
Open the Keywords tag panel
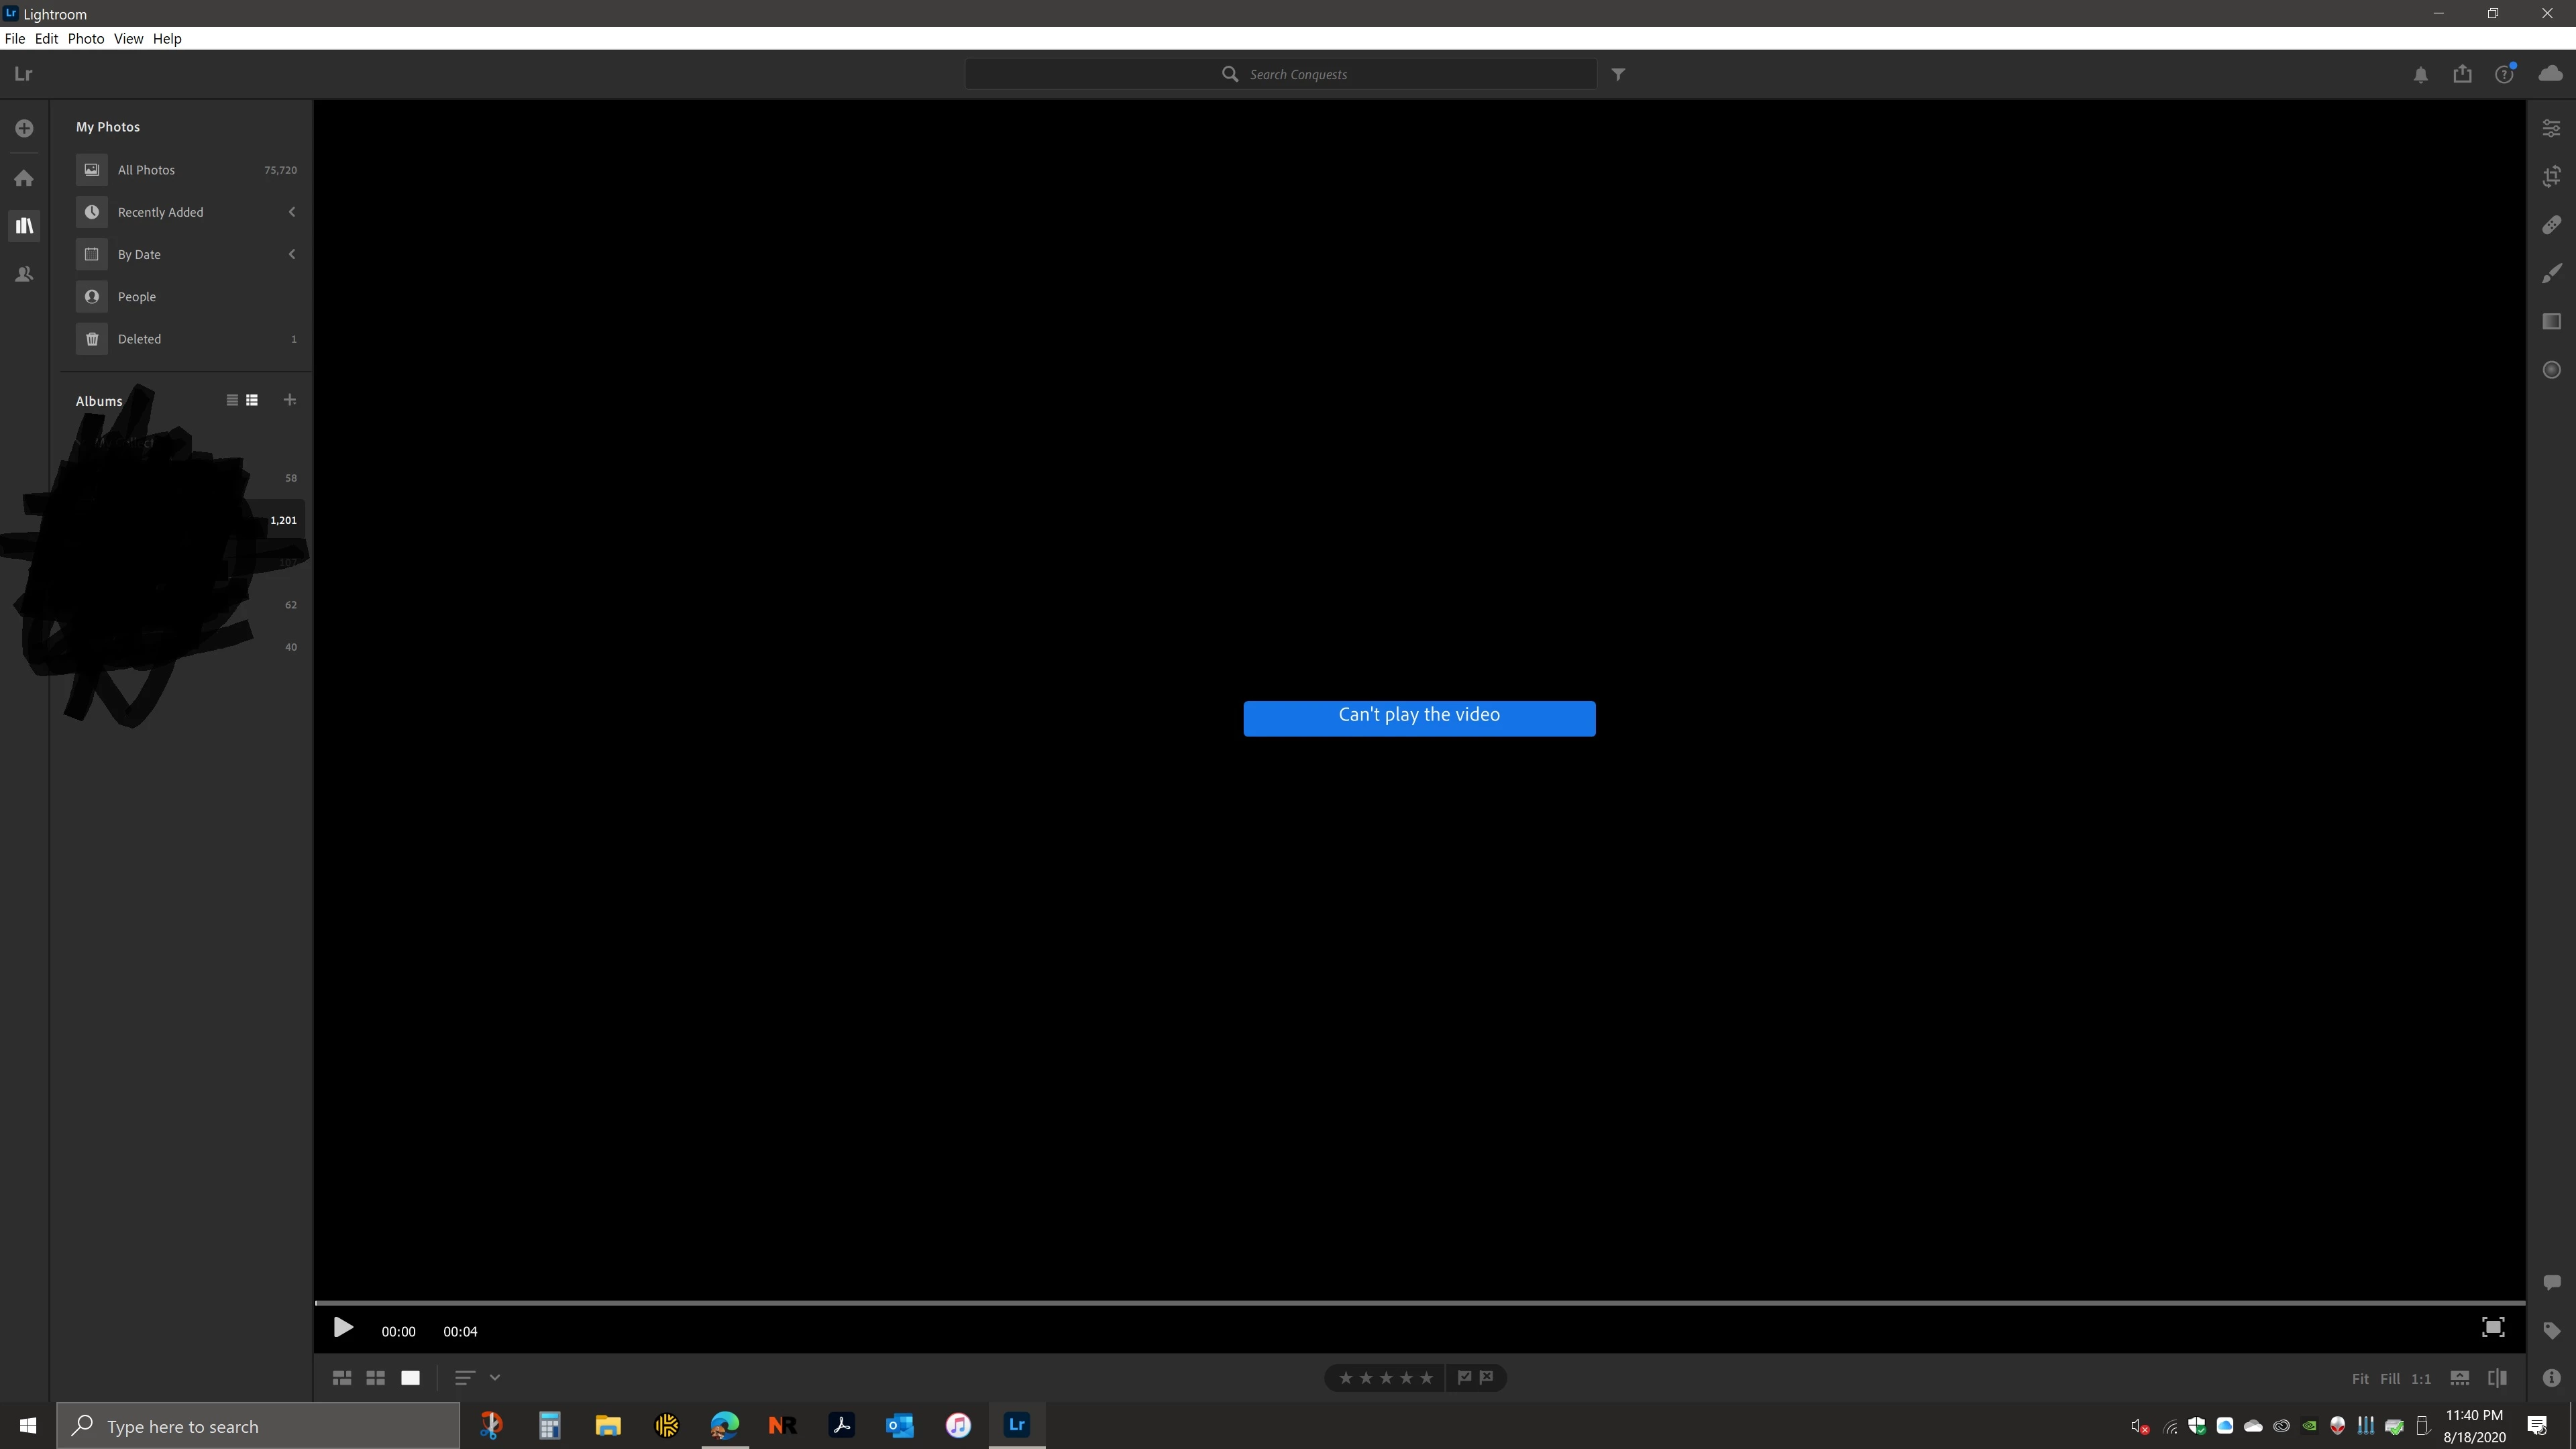click(2551, 1330)
